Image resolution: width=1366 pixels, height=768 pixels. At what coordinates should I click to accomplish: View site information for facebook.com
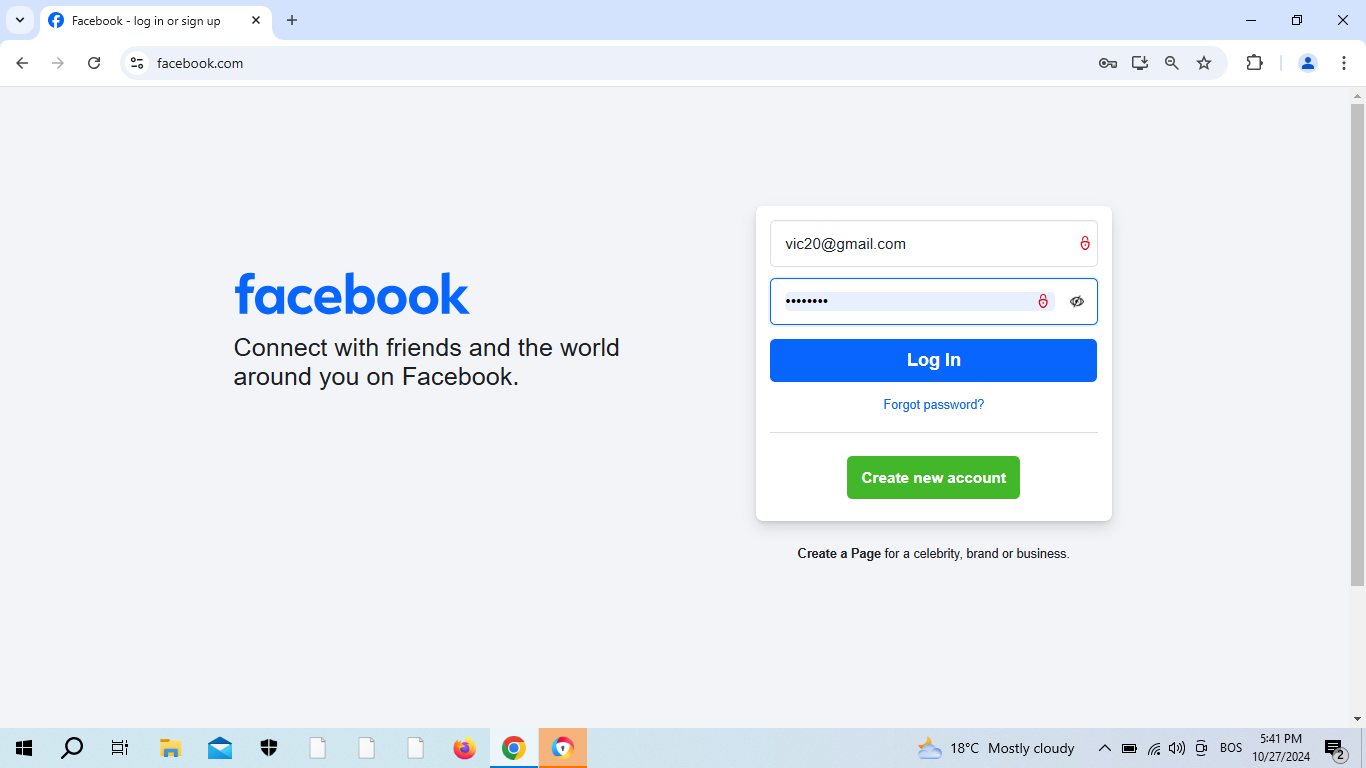[138, 63]
